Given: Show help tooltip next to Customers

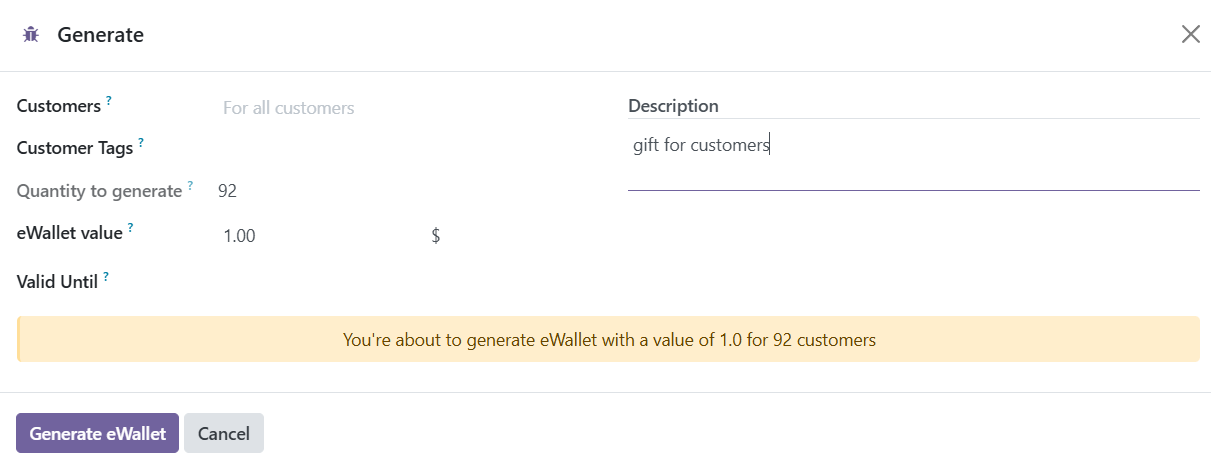Looking at the screenshot, I should tap(109, 101).
